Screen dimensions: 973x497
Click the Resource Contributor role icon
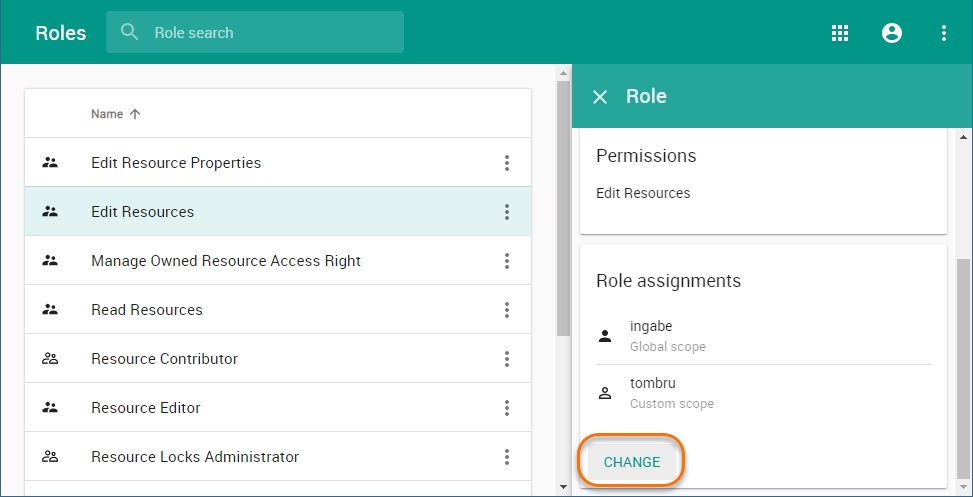pos(50,359)
